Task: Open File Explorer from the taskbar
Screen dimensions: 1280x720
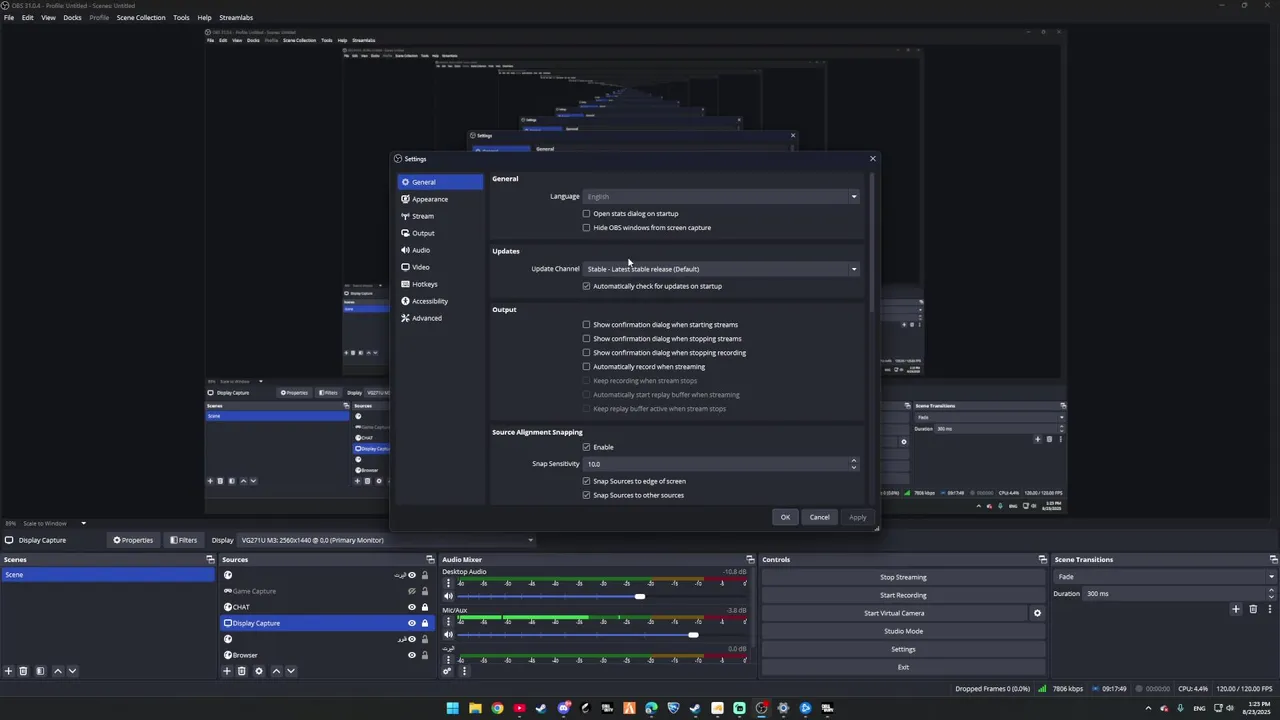Action: pos(475,708)
